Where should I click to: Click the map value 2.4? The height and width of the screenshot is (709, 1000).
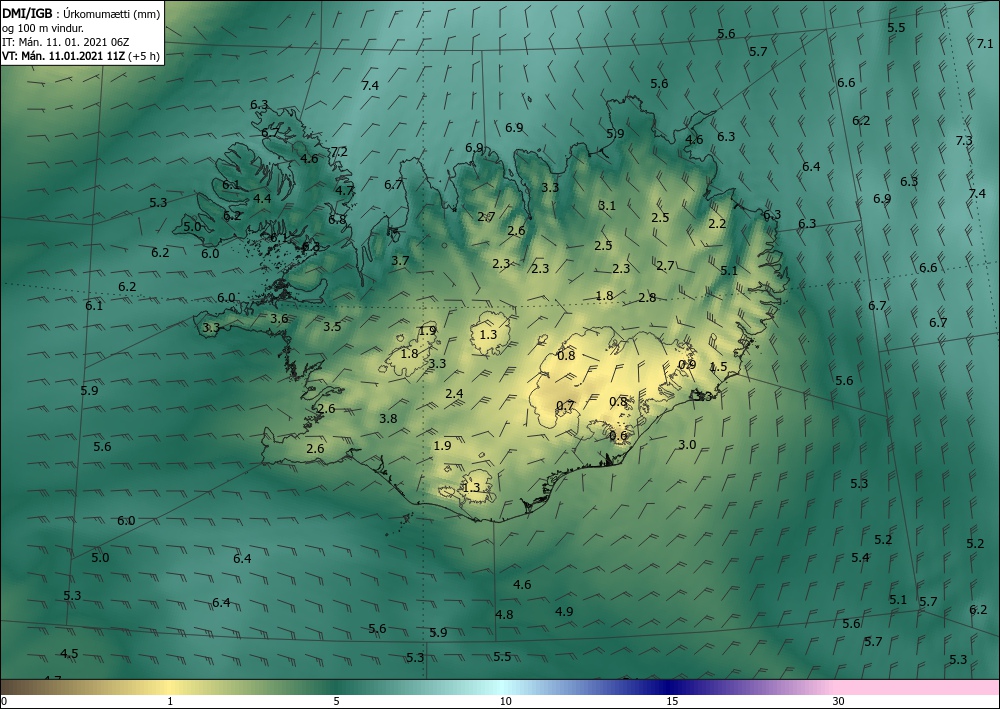click(x=454, y=393)
